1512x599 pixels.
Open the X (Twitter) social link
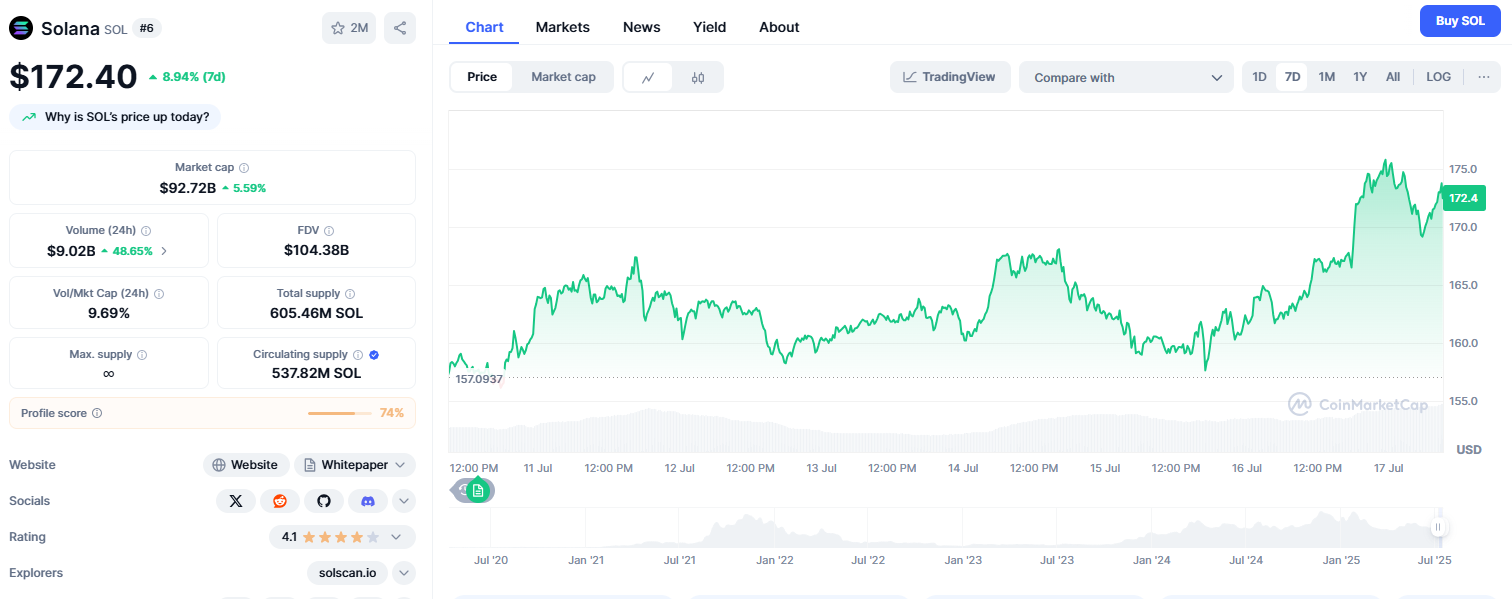[236, 501]
